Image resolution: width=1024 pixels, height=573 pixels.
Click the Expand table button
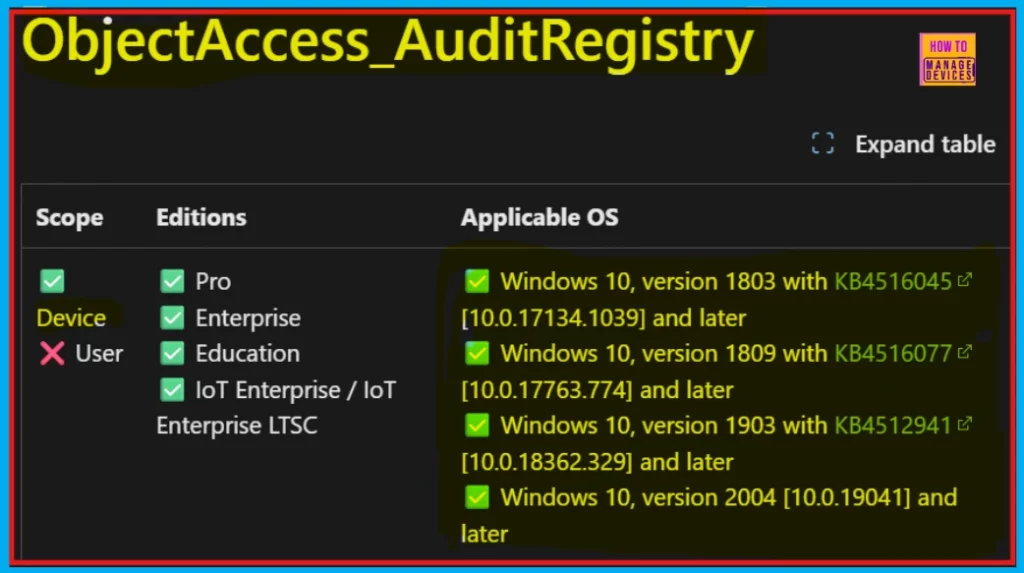point(903,144)
